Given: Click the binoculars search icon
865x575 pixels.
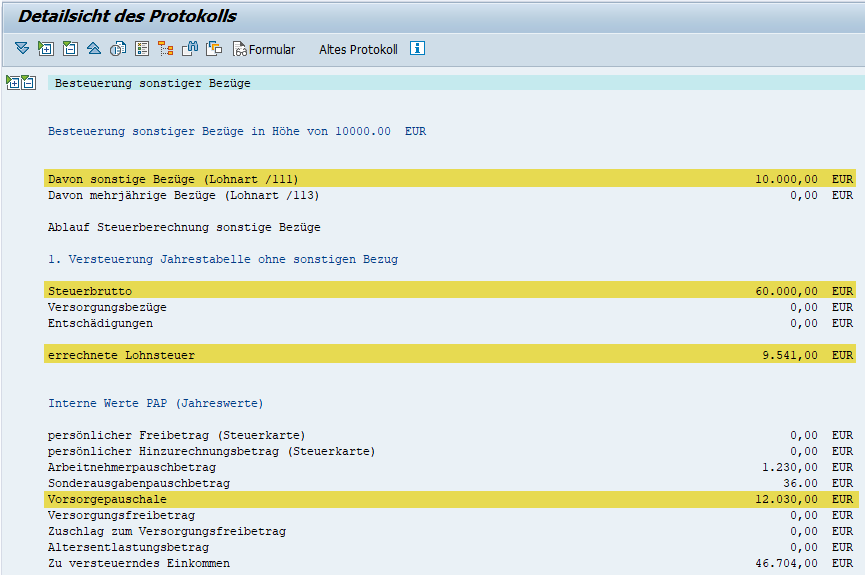Looking at the screenshot, I should 190,49.
